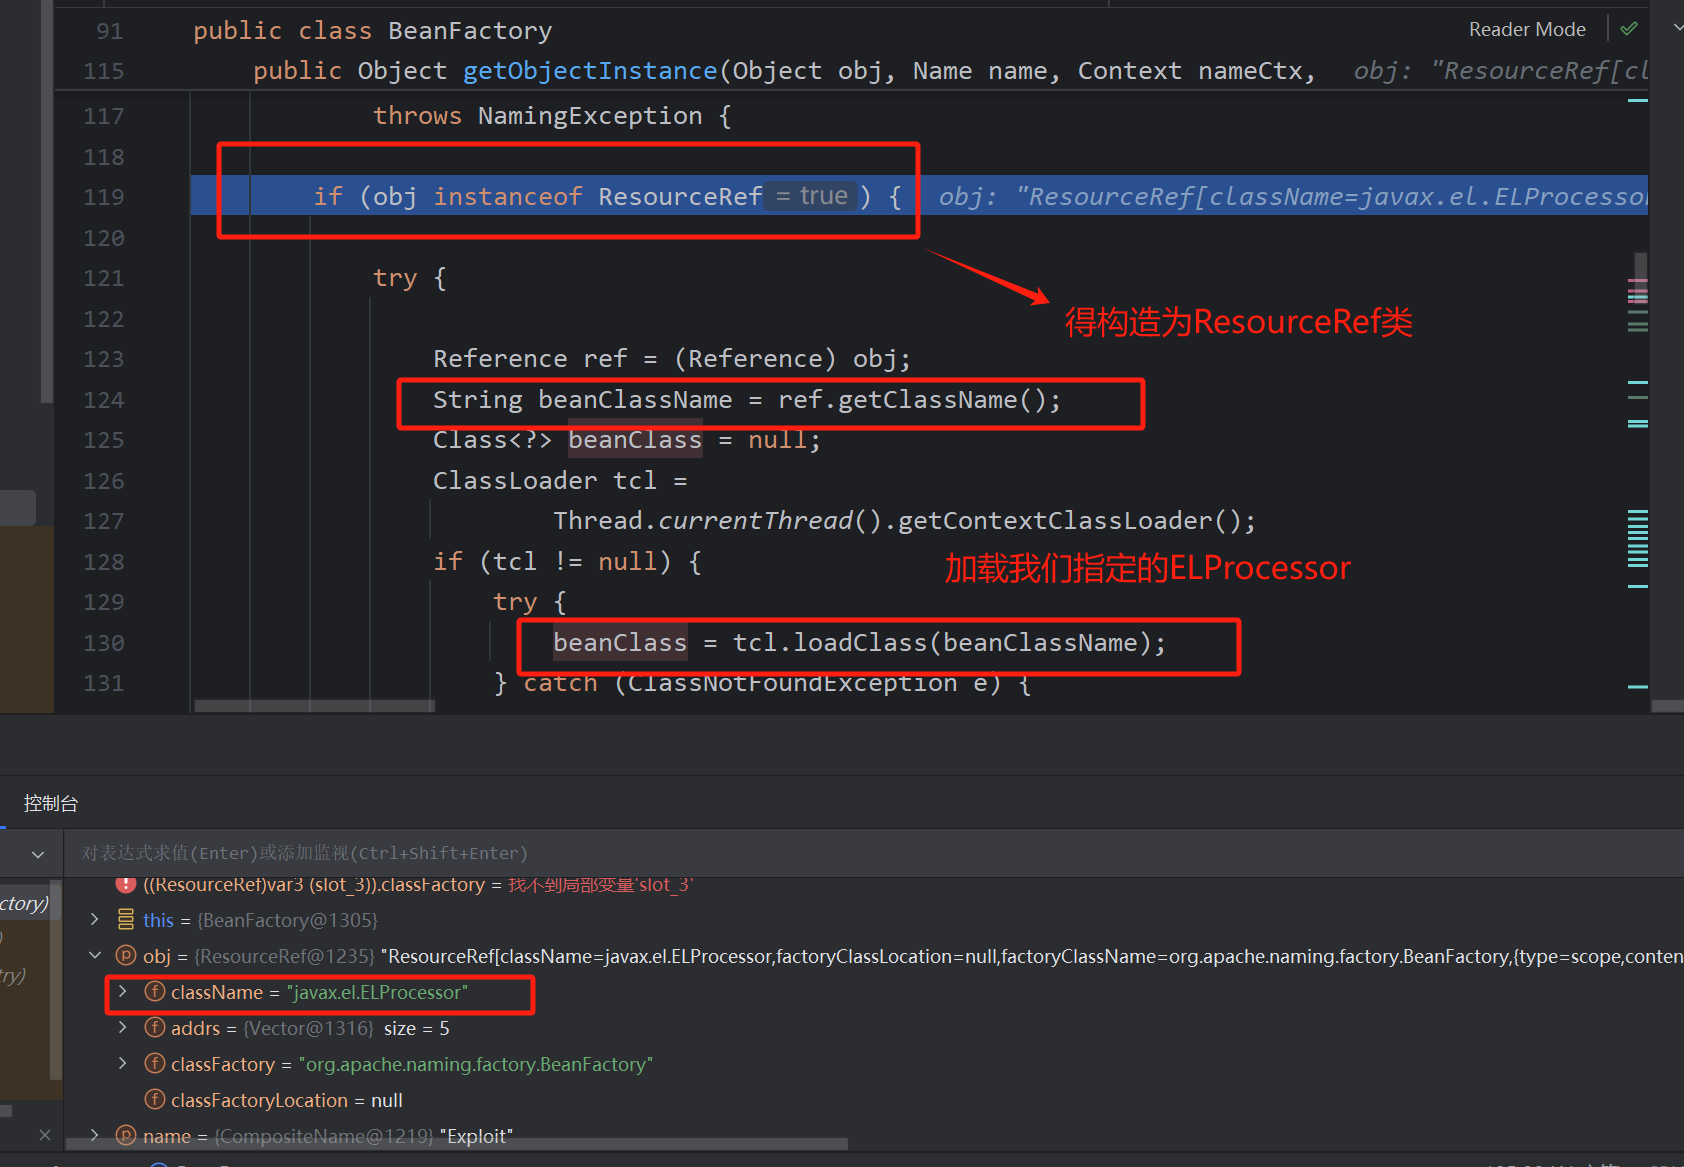This screenshot has width=1684, height=1167.
Task: Expand the 'className' field node
Action: [122, 991]
